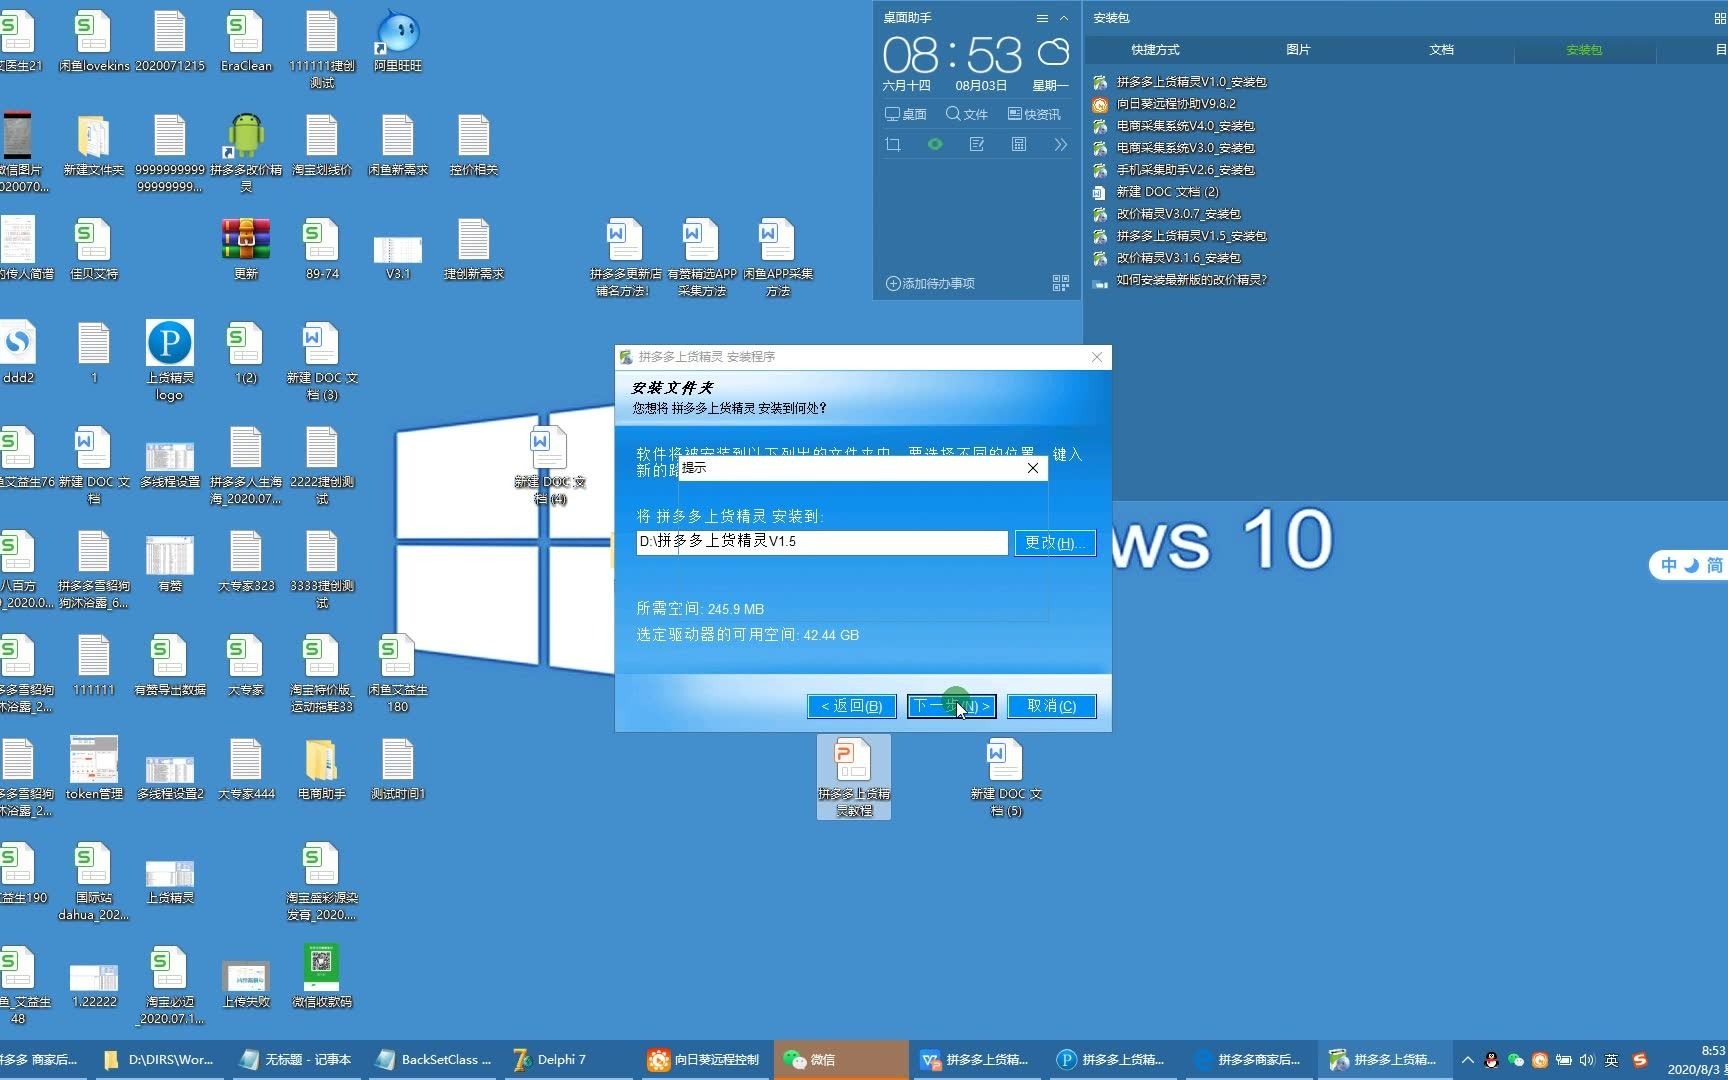The image size is (1728, 1080).
Task: Switch to the 图片 tab
Action: [x=1298, y=50]
